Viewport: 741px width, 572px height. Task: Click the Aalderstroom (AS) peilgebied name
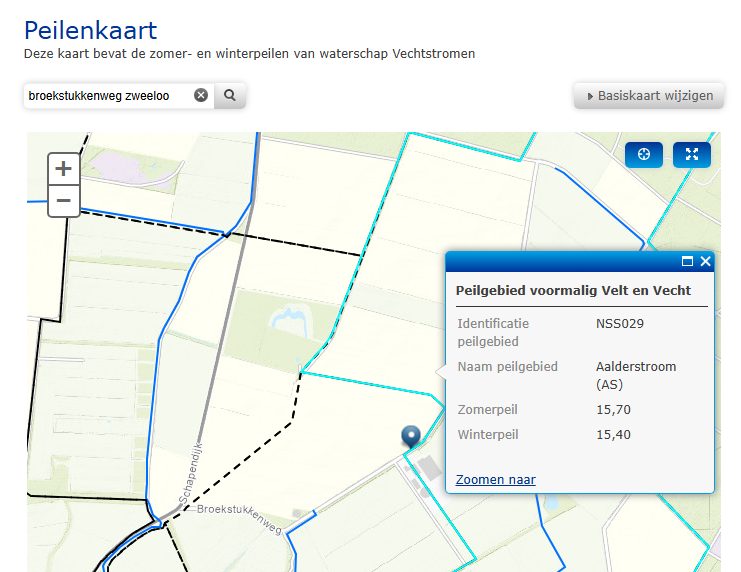pyautogui.click(x=636, y=375)
